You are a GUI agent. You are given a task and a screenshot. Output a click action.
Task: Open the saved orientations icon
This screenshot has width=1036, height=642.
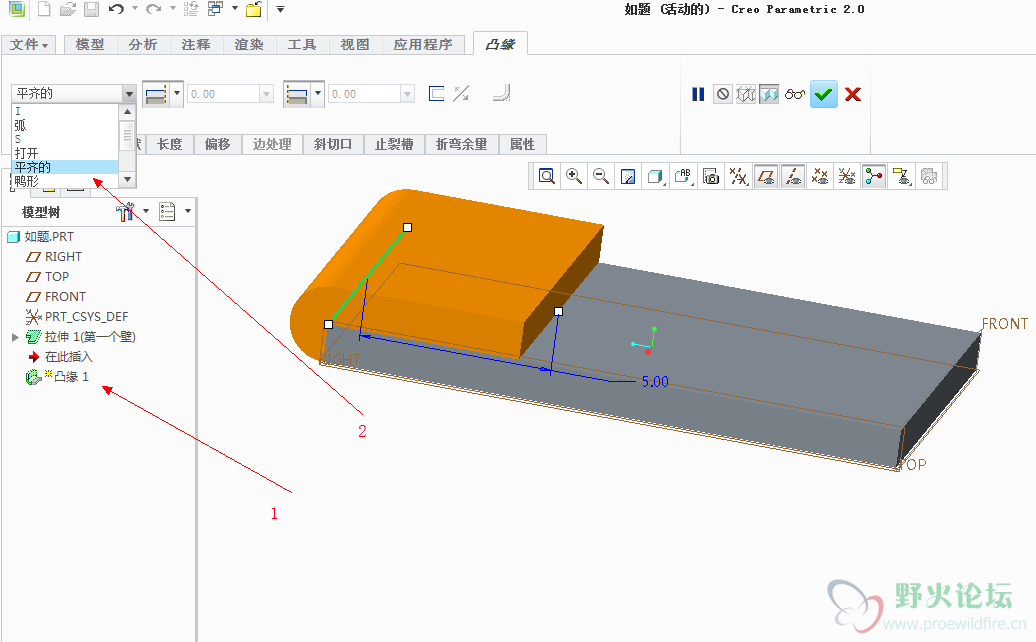pos(683,176)
